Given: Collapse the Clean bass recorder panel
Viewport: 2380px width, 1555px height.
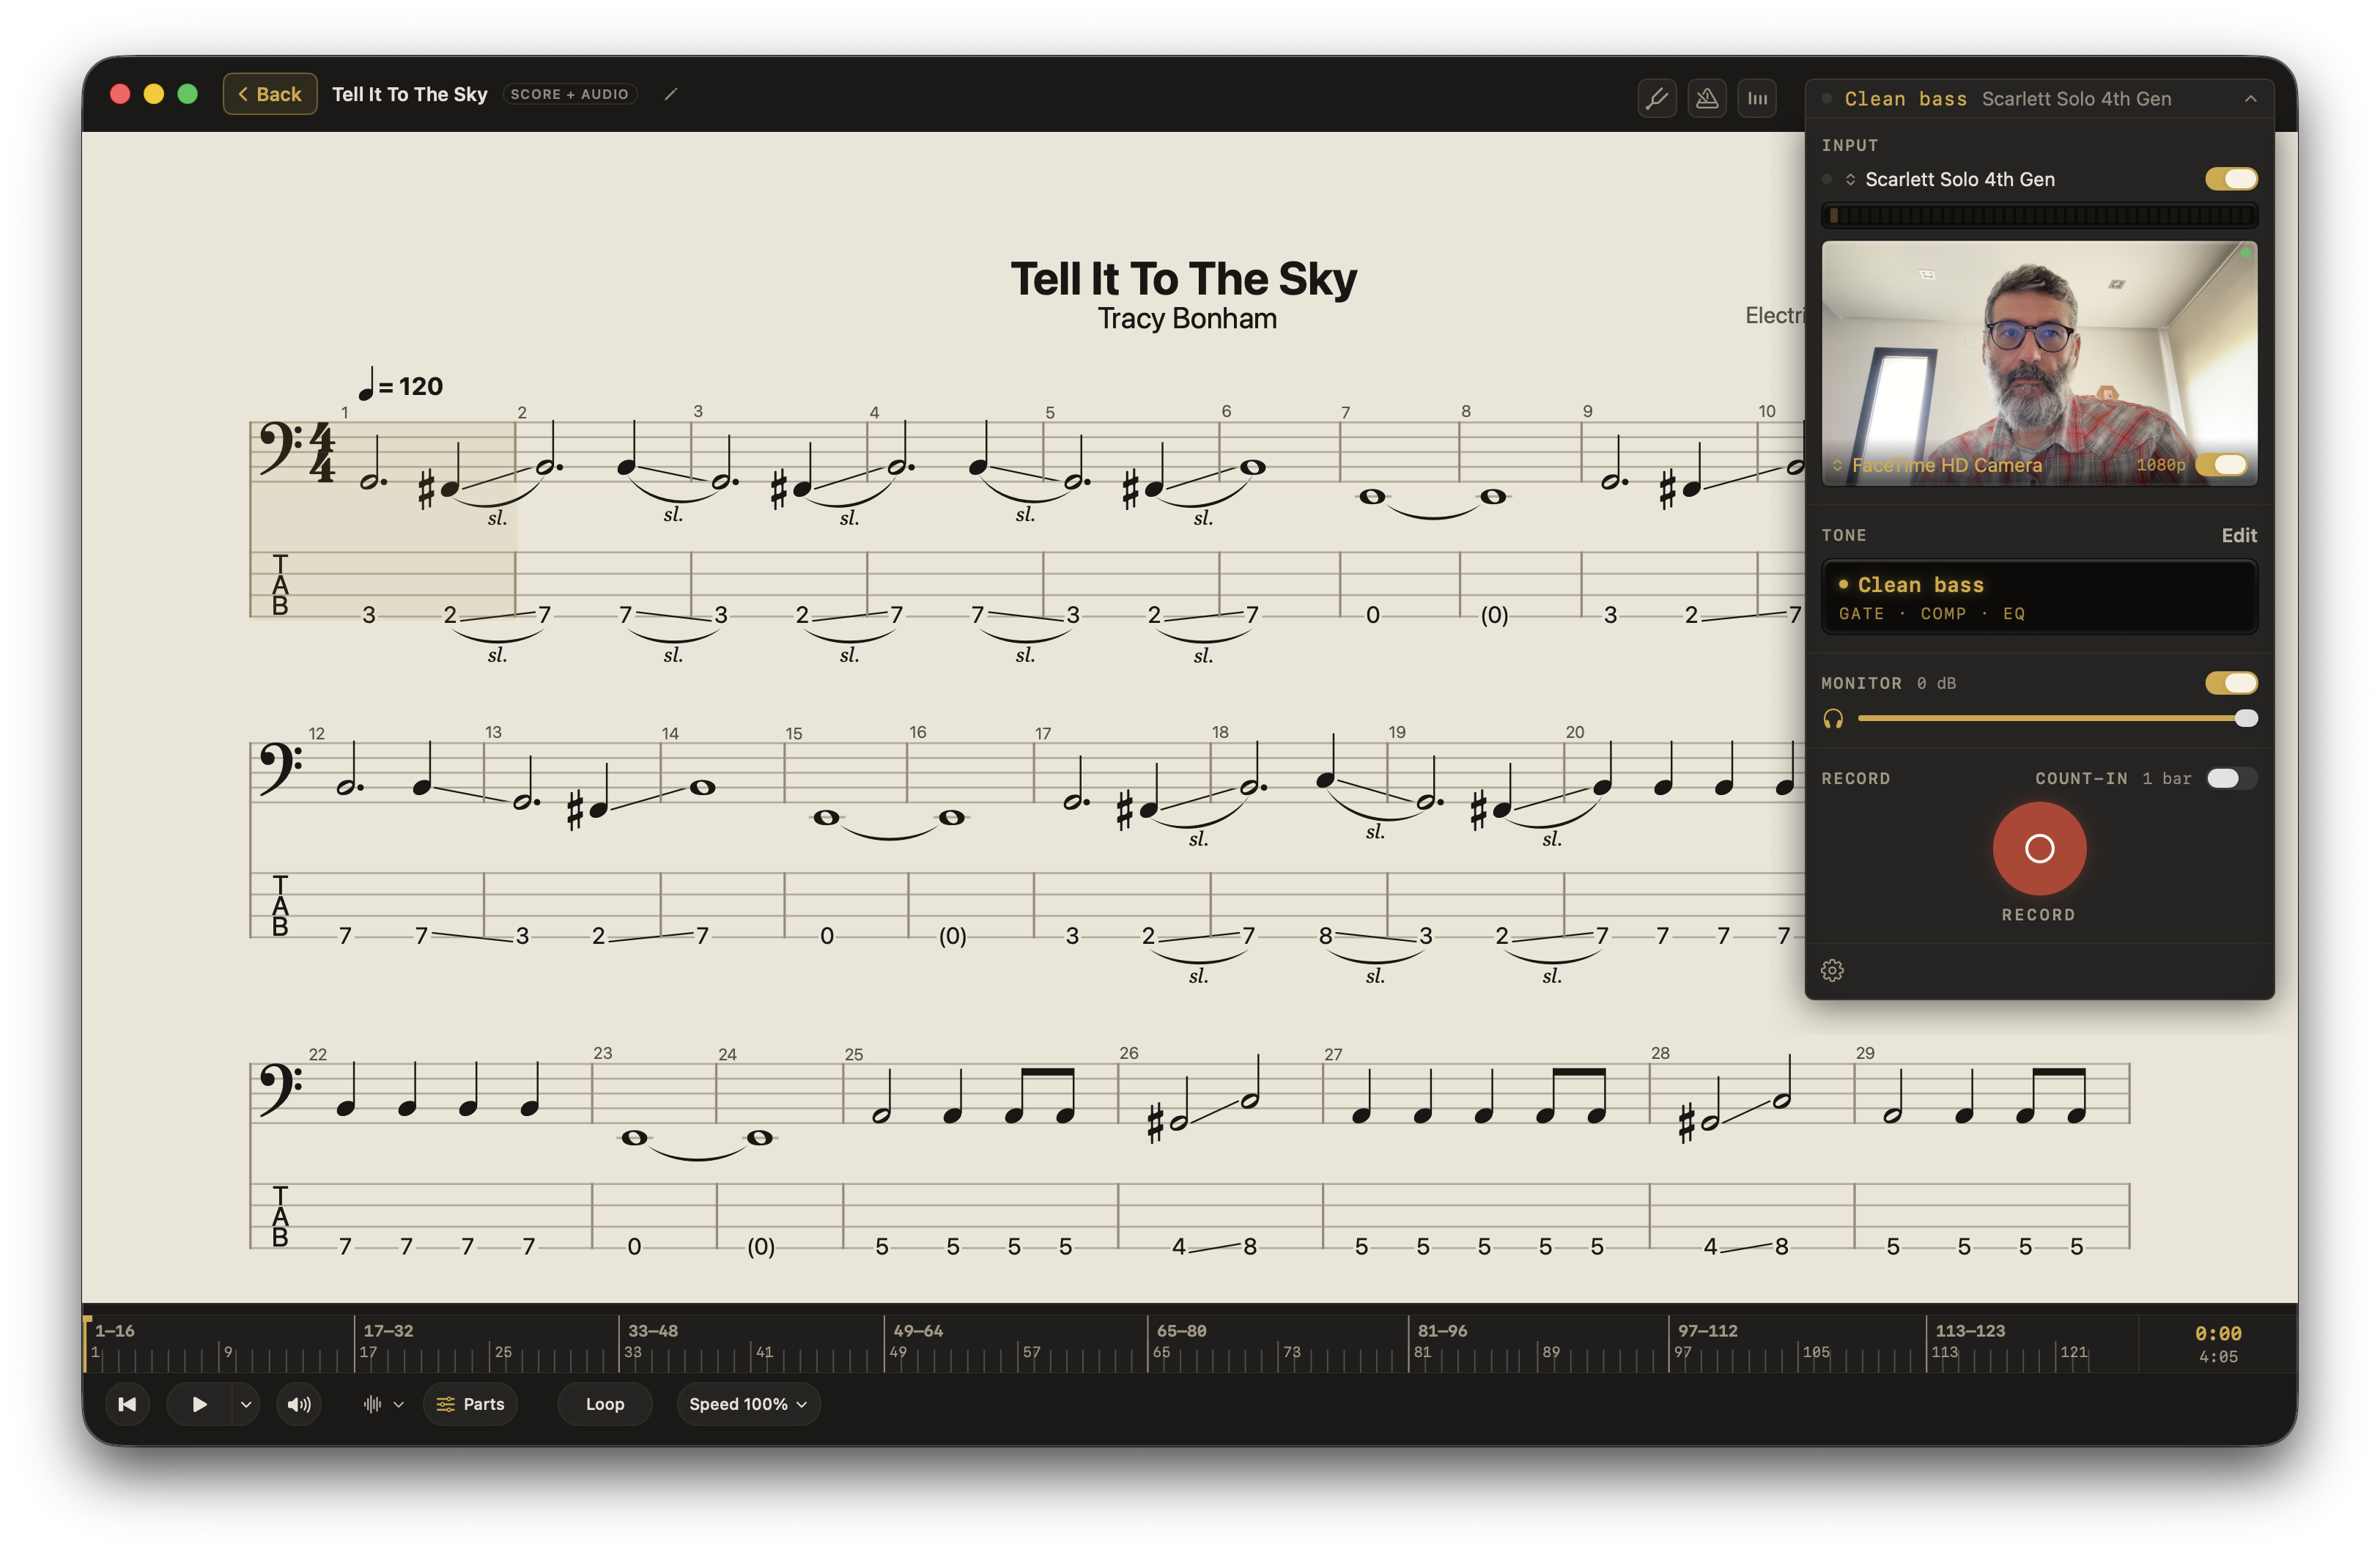Looking at the screenshot, I should click(2250, 99).
